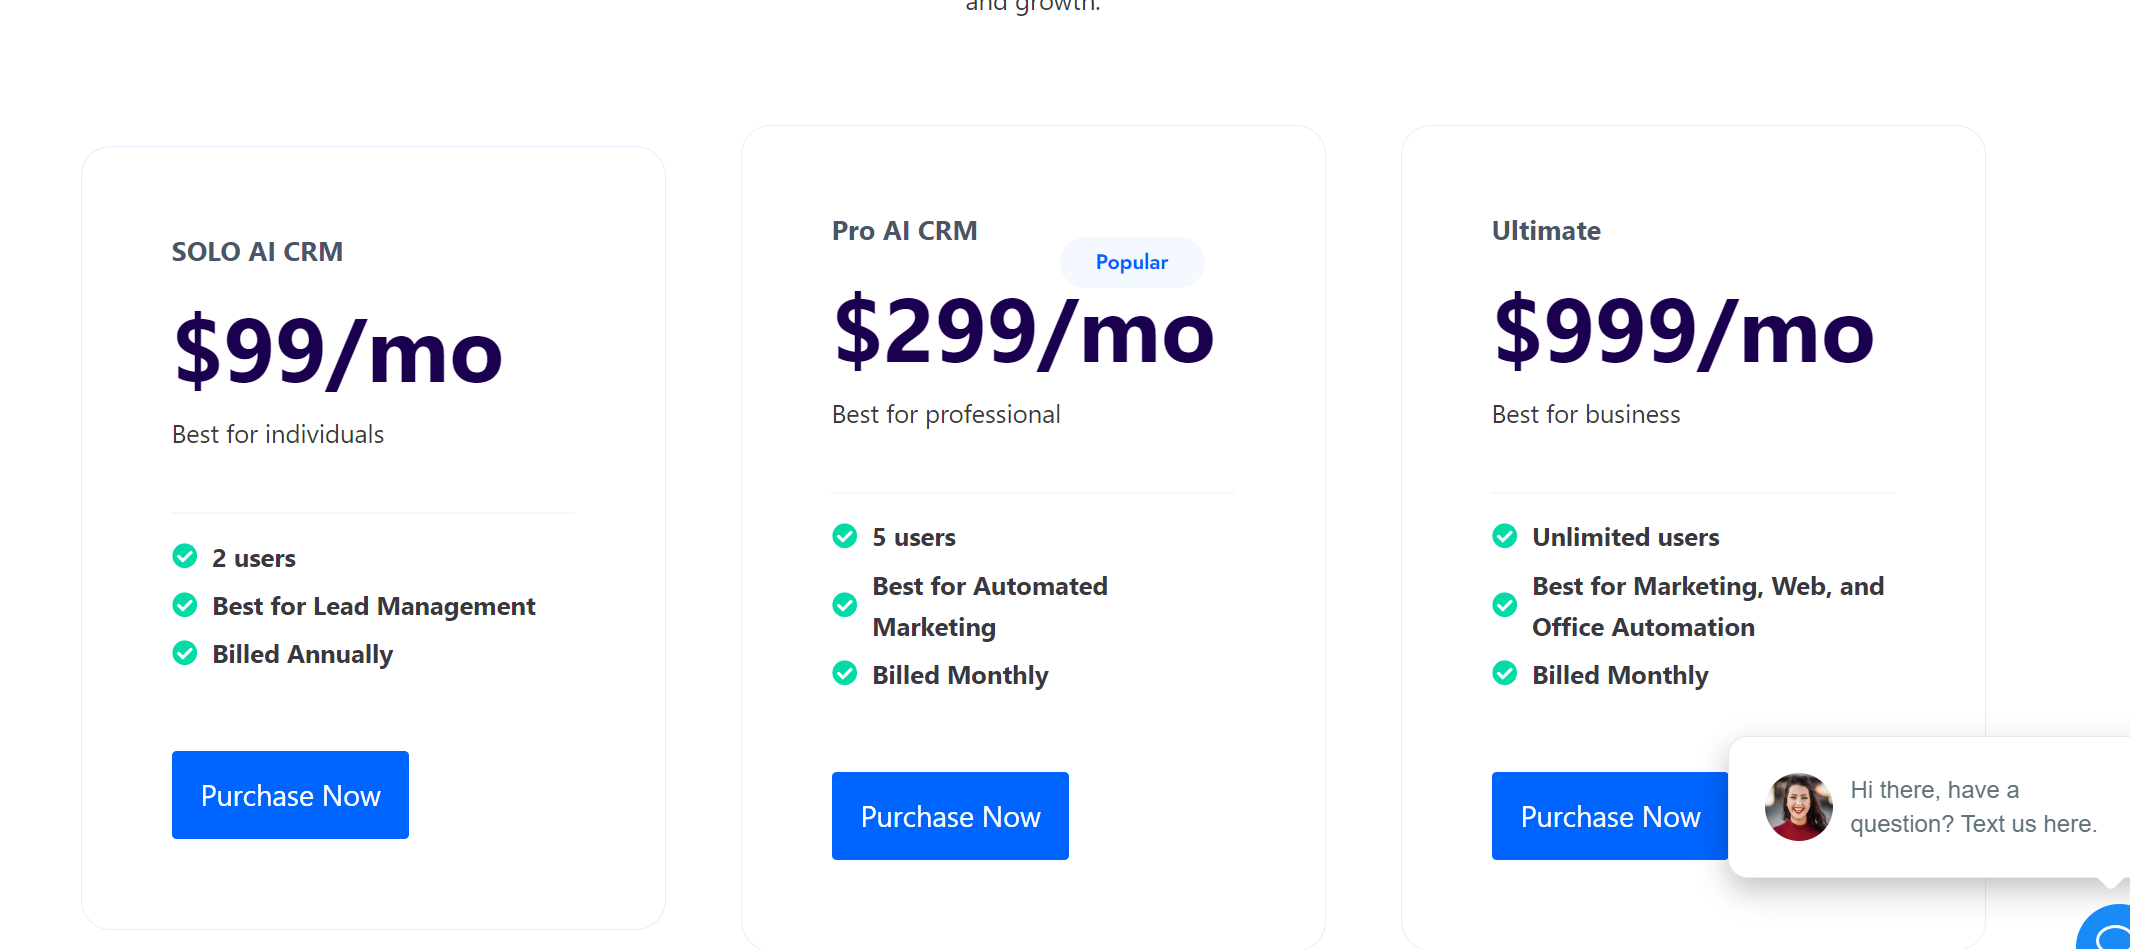Open the 'Text us here' chat message
The height and width of the screenshot is (949, 2130).
[x=1973, y=807]
